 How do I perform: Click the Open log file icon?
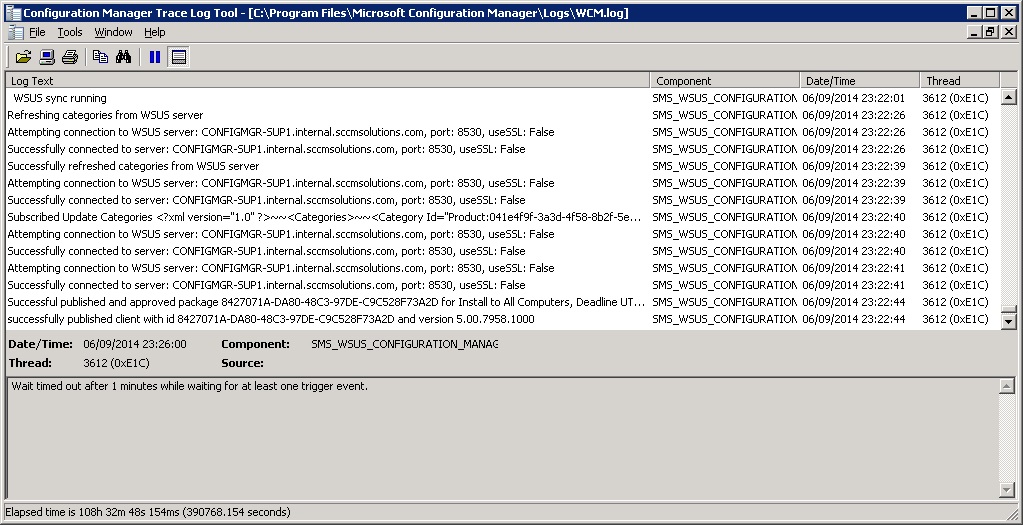coord(23,57)
